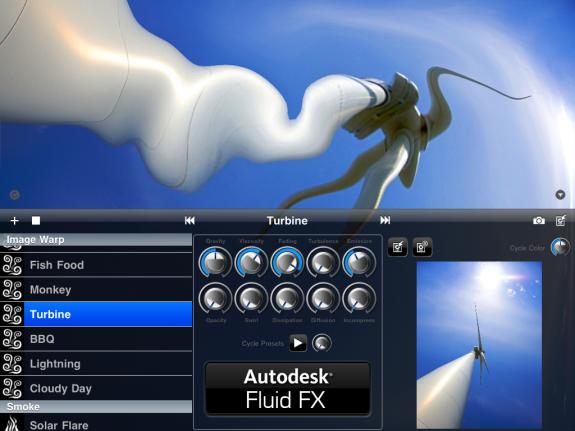Viewport: 575px width, 431px height.
Task: Select the BBQ preset
Action: click(x=96, y=339)
